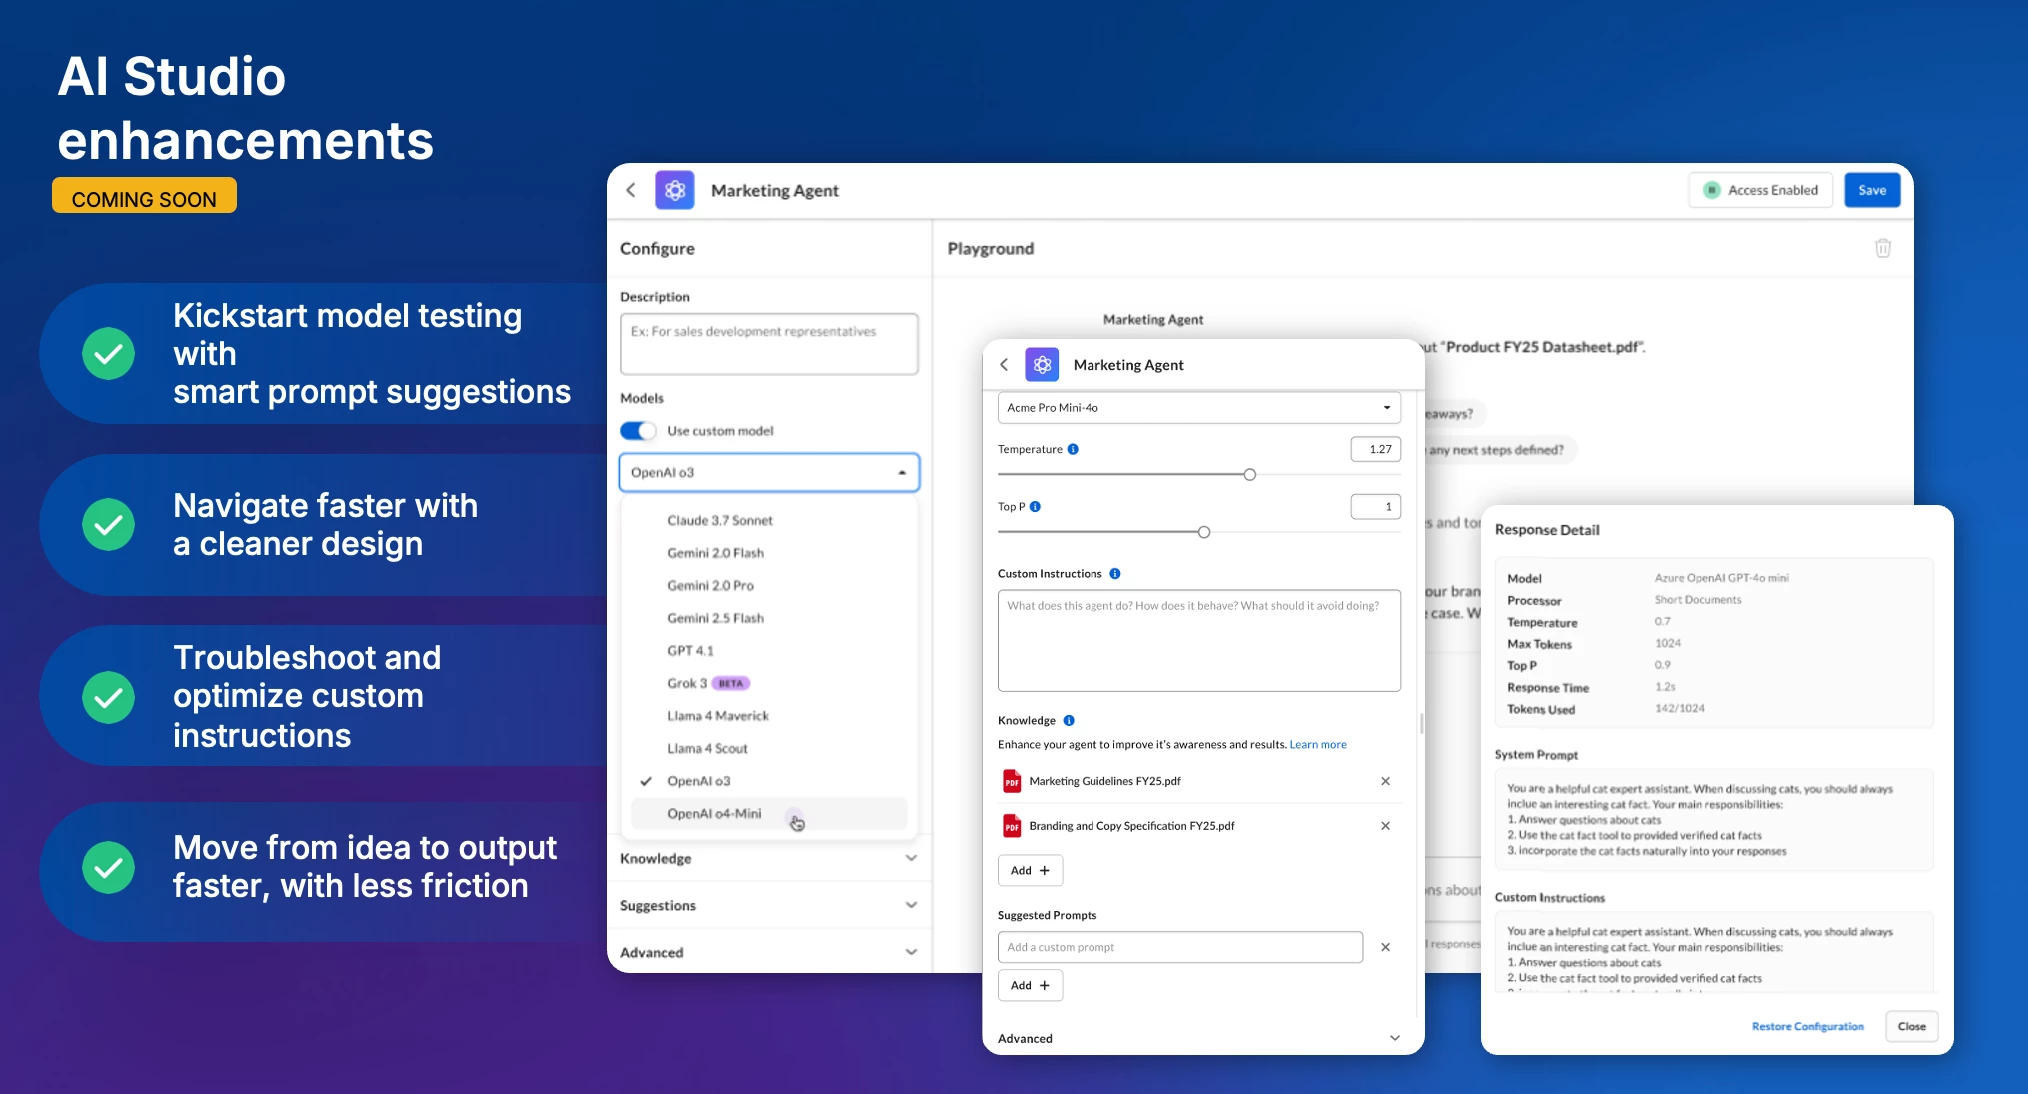Click the Description text field

768,344
